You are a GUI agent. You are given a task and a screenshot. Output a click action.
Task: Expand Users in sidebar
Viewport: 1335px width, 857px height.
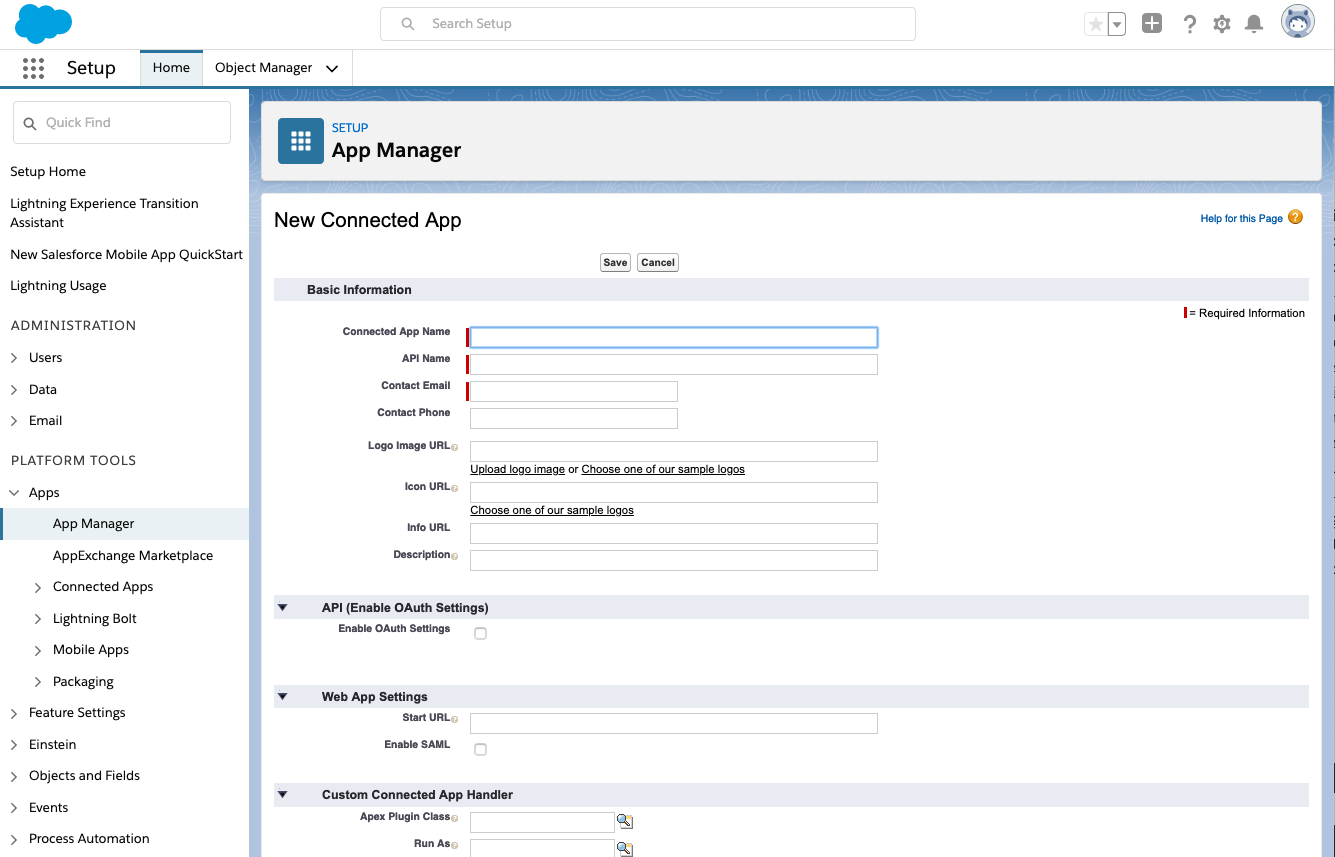click(x=14, y=358)
